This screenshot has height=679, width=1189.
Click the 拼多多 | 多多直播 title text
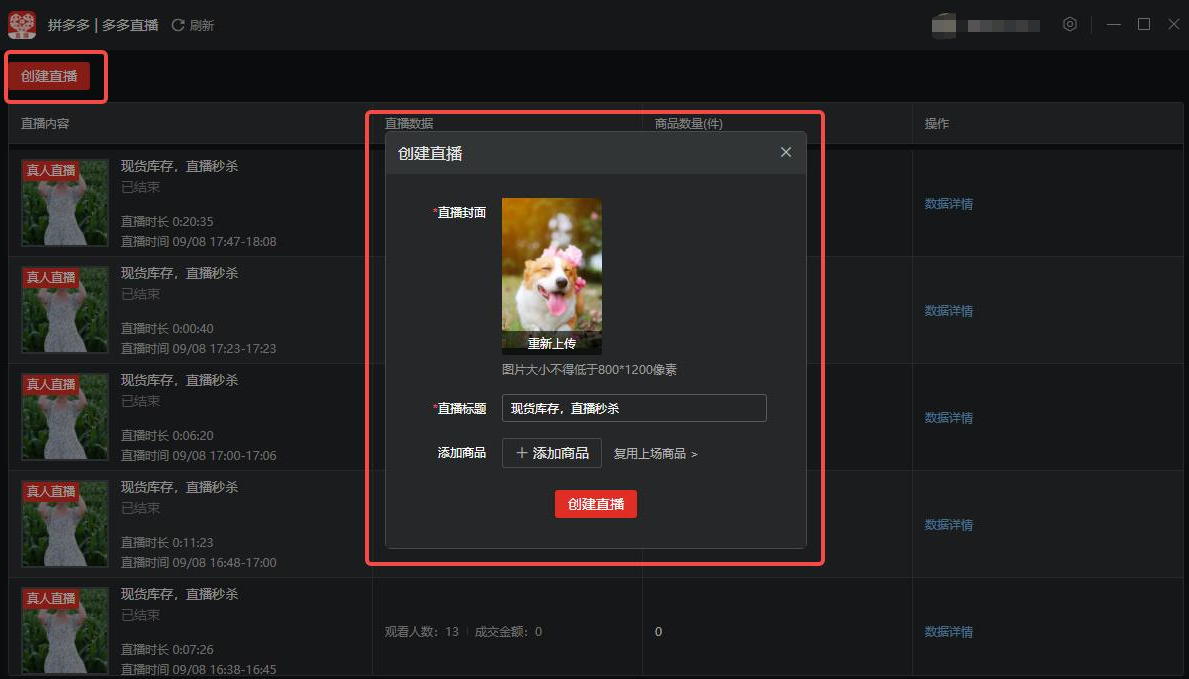pyautogui.click(x=103, y=25)
